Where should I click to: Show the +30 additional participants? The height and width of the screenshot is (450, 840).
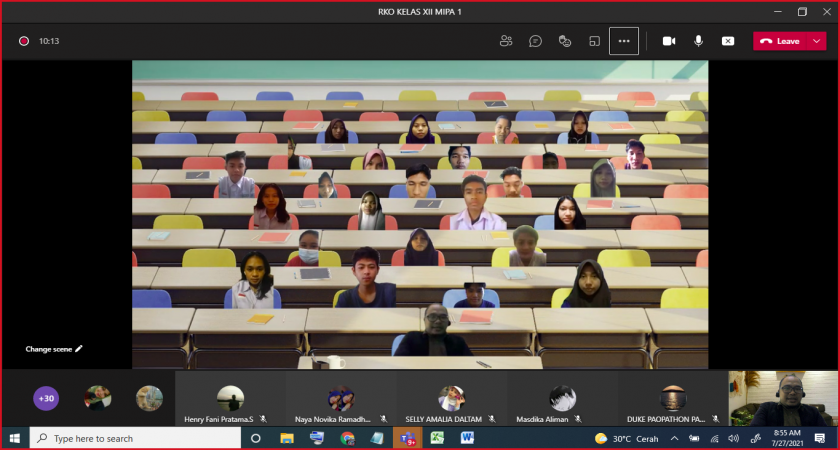point(46,398)
